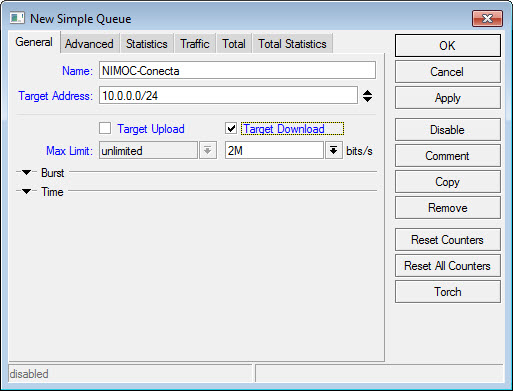Click the disabled status bar text
The image size is (513, 391).
(x=29, y=374)
